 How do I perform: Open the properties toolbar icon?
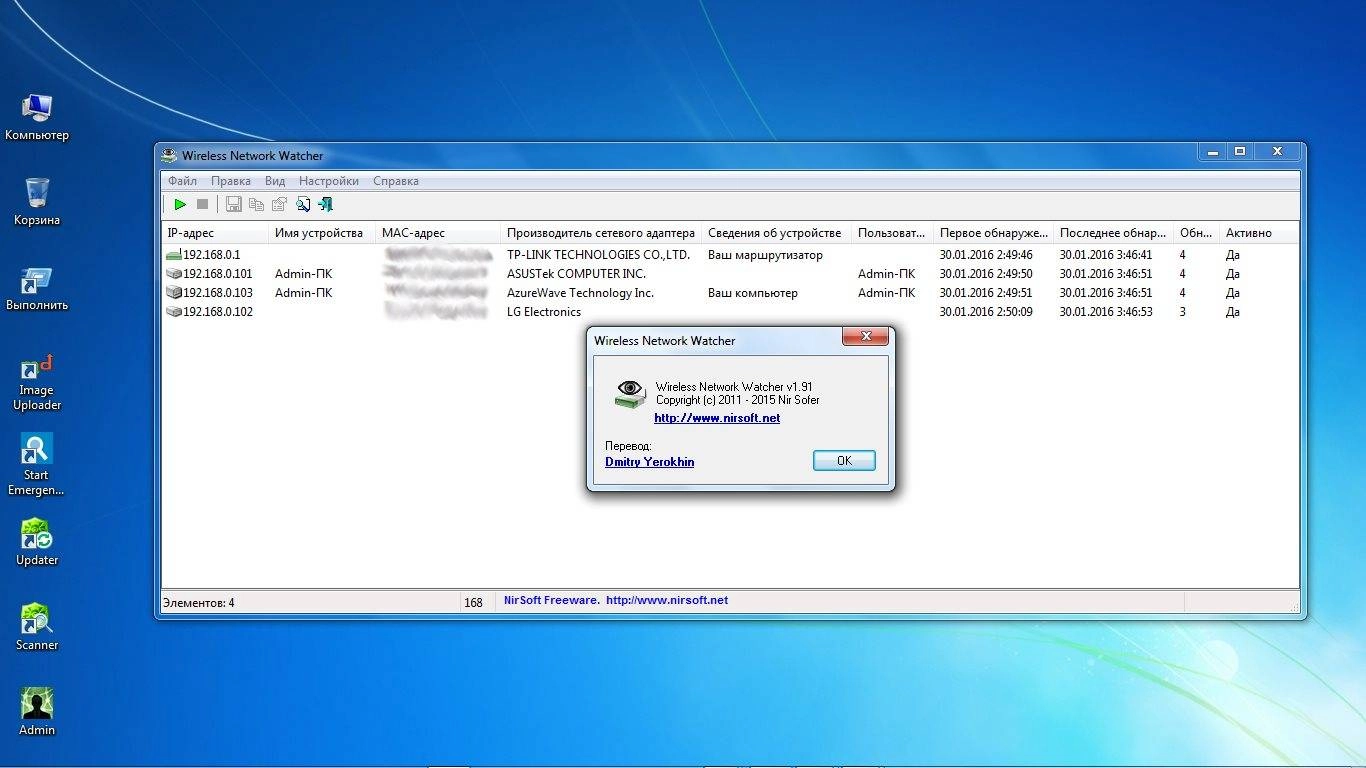click(x=279, y=204)
